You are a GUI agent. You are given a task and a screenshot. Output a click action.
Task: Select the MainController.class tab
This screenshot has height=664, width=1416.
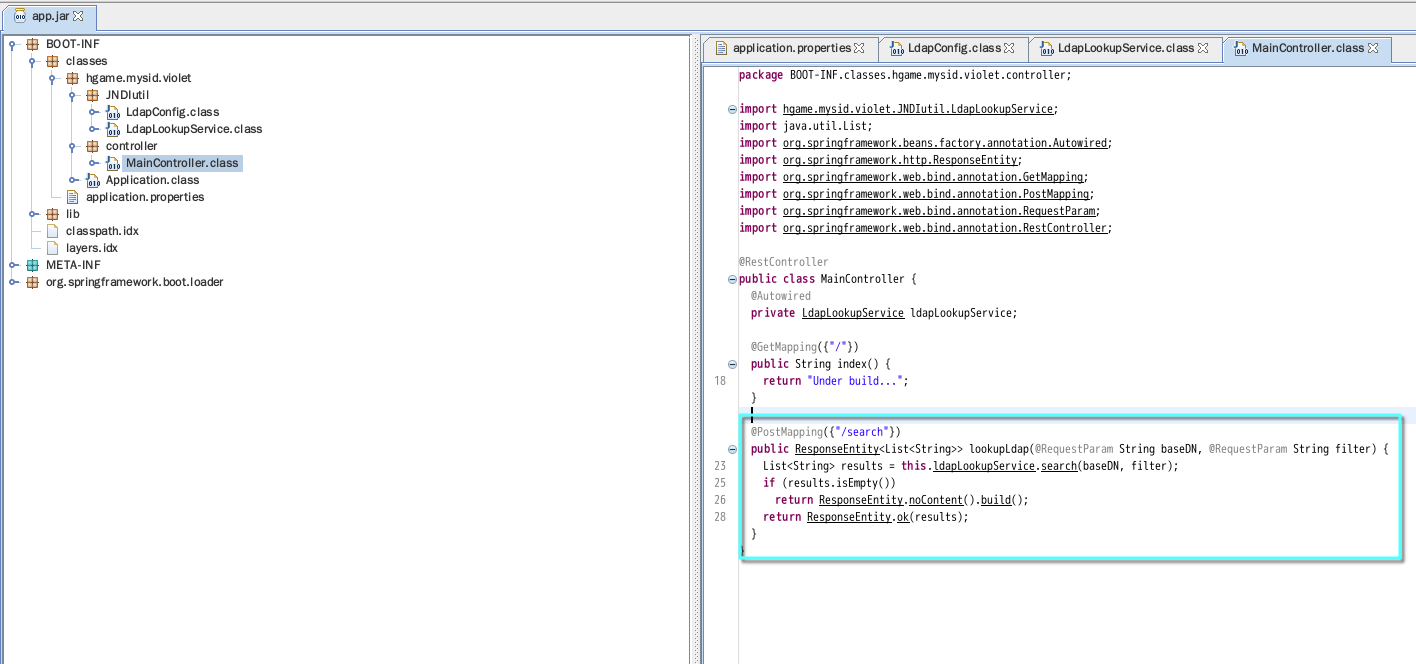click(1308, 48)
